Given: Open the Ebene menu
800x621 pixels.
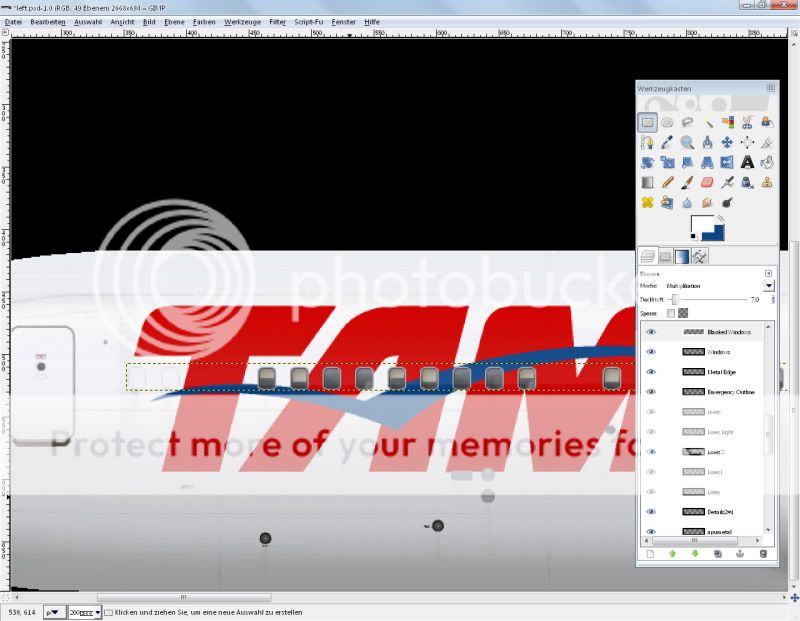Looking at the screenshot, I should (x=174, y=21).
